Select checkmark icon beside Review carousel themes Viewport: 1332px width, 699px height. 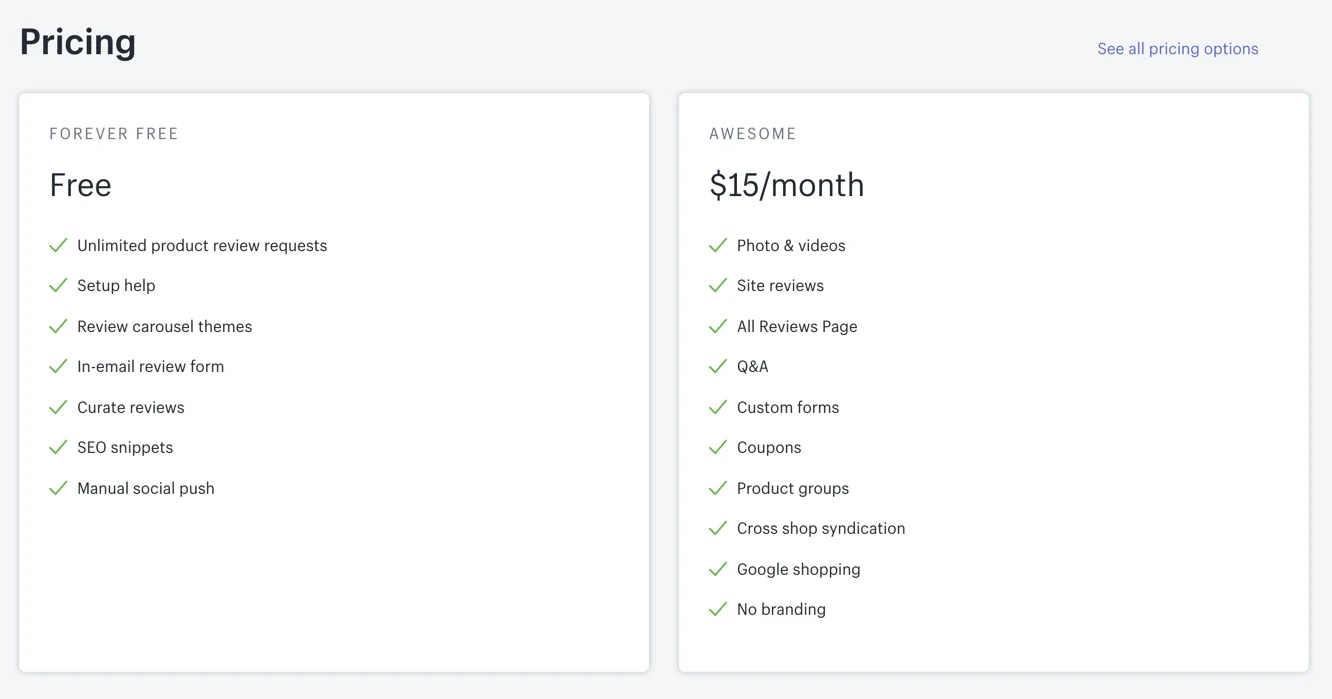click(x=58, y=327)
